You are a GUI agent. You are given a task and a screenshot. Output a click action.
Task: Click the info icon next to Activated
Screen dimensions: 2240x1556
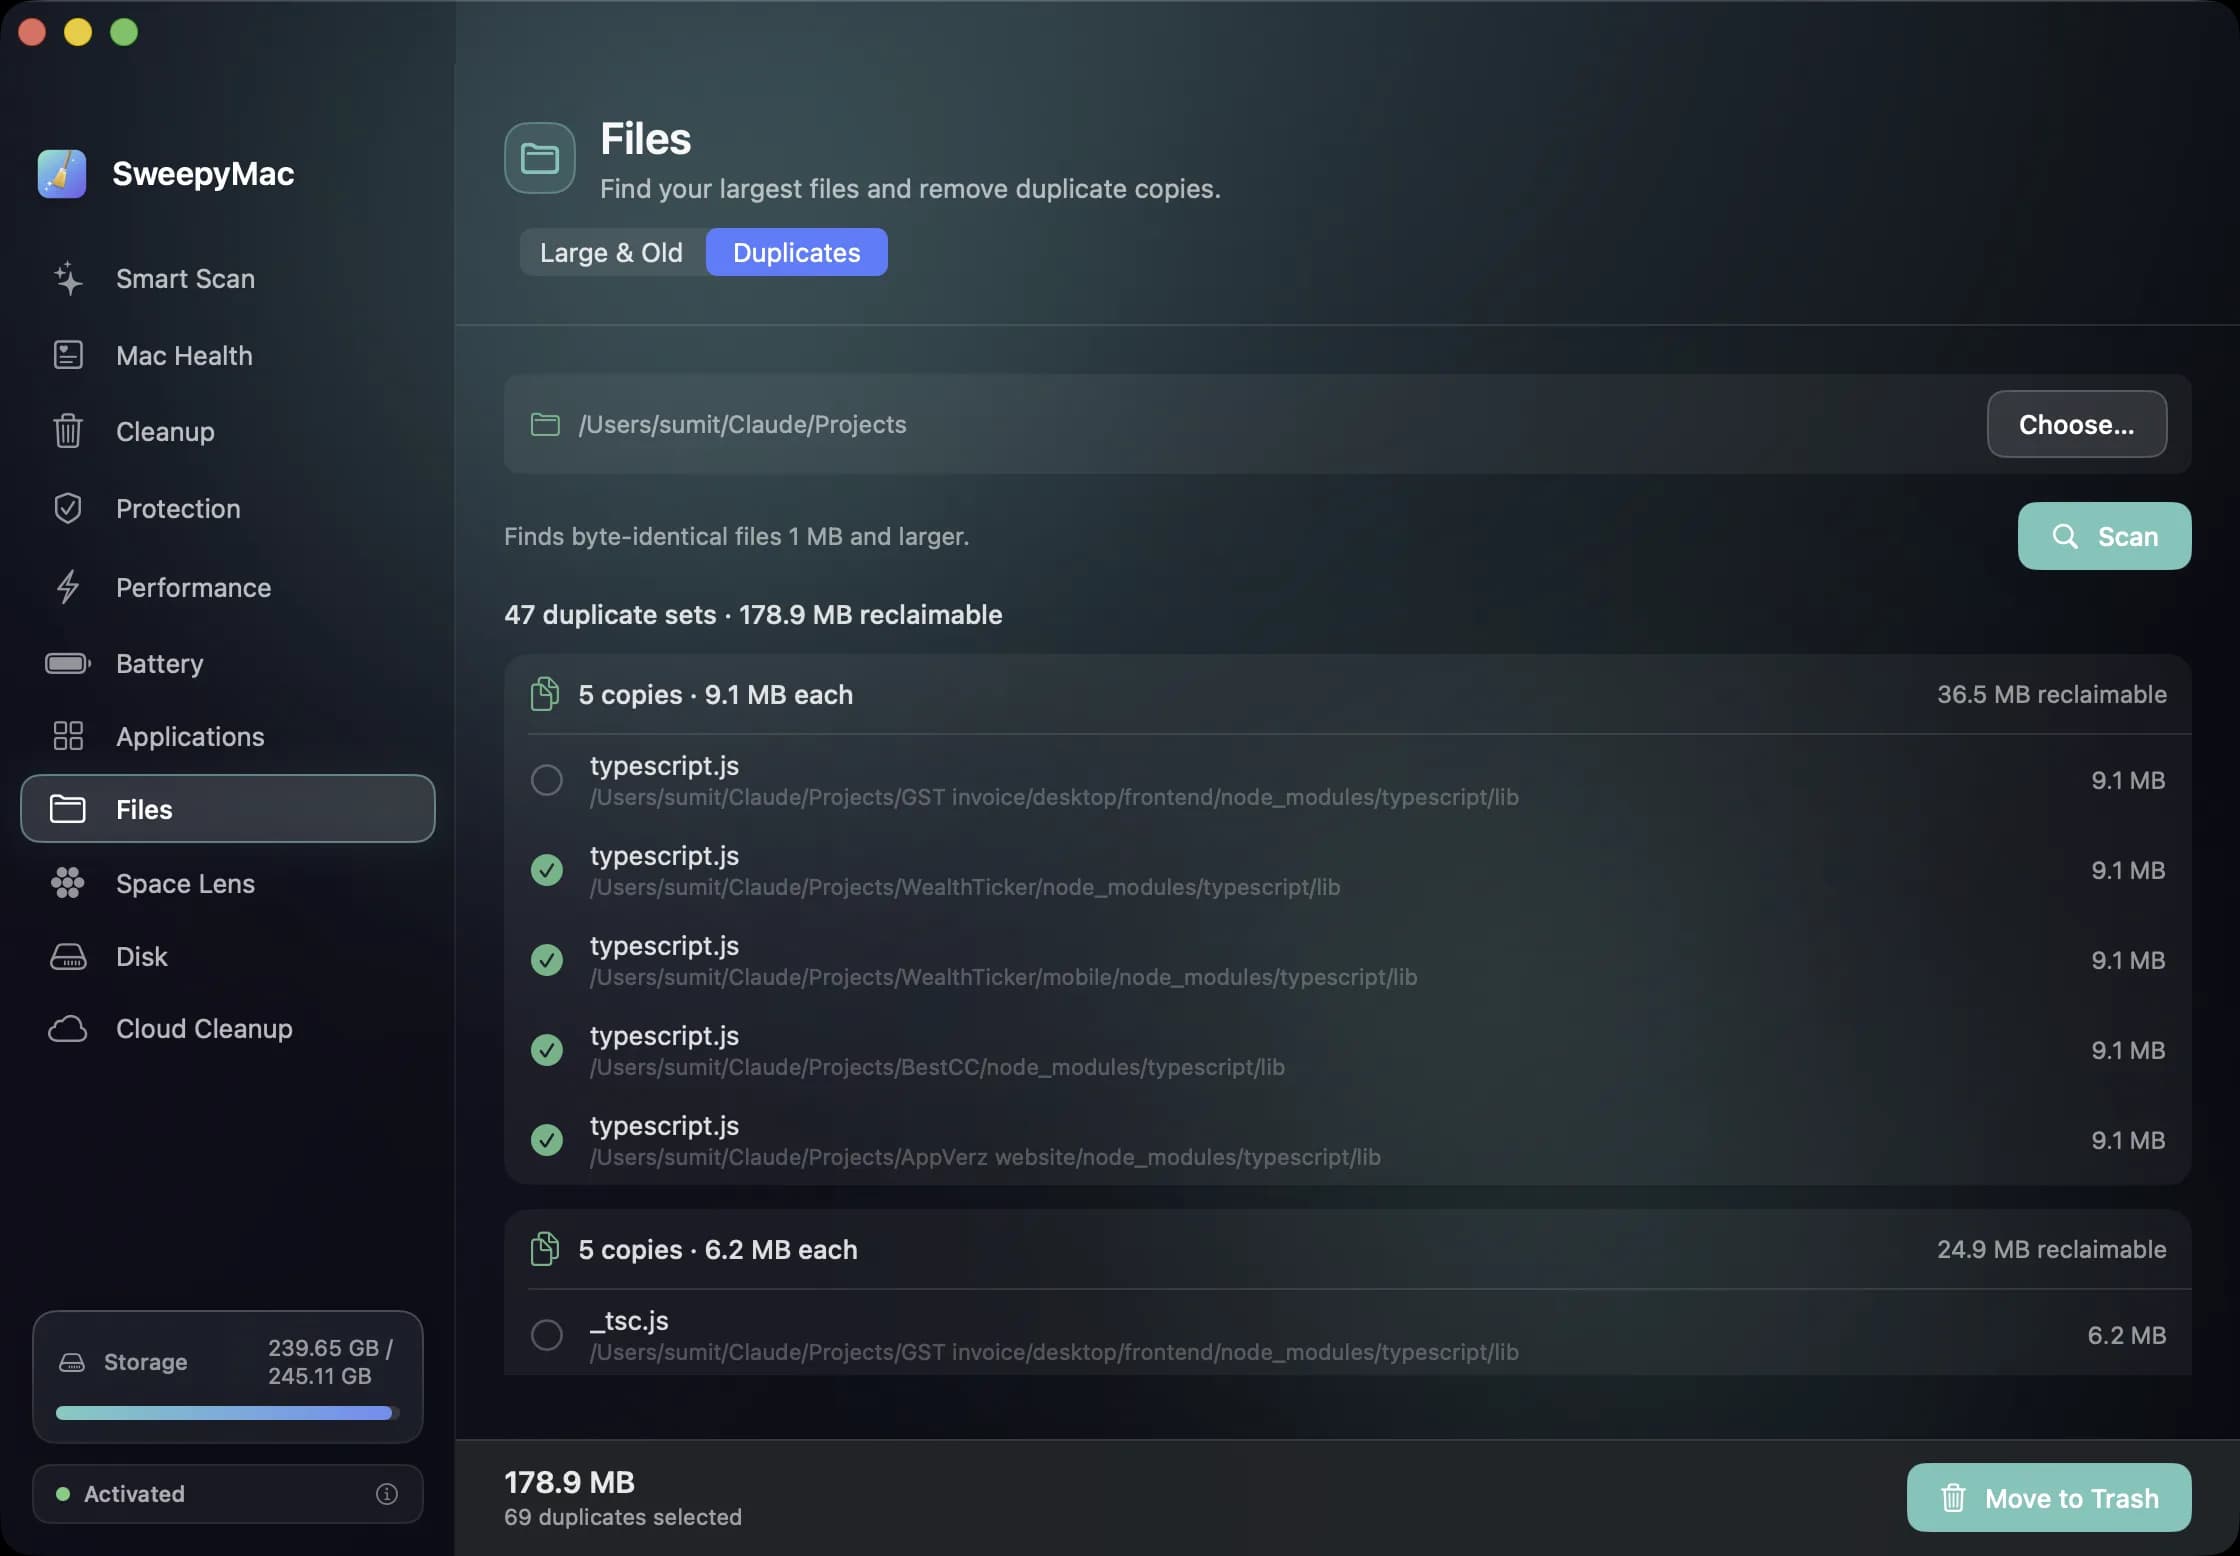(x=387, y=1494)
